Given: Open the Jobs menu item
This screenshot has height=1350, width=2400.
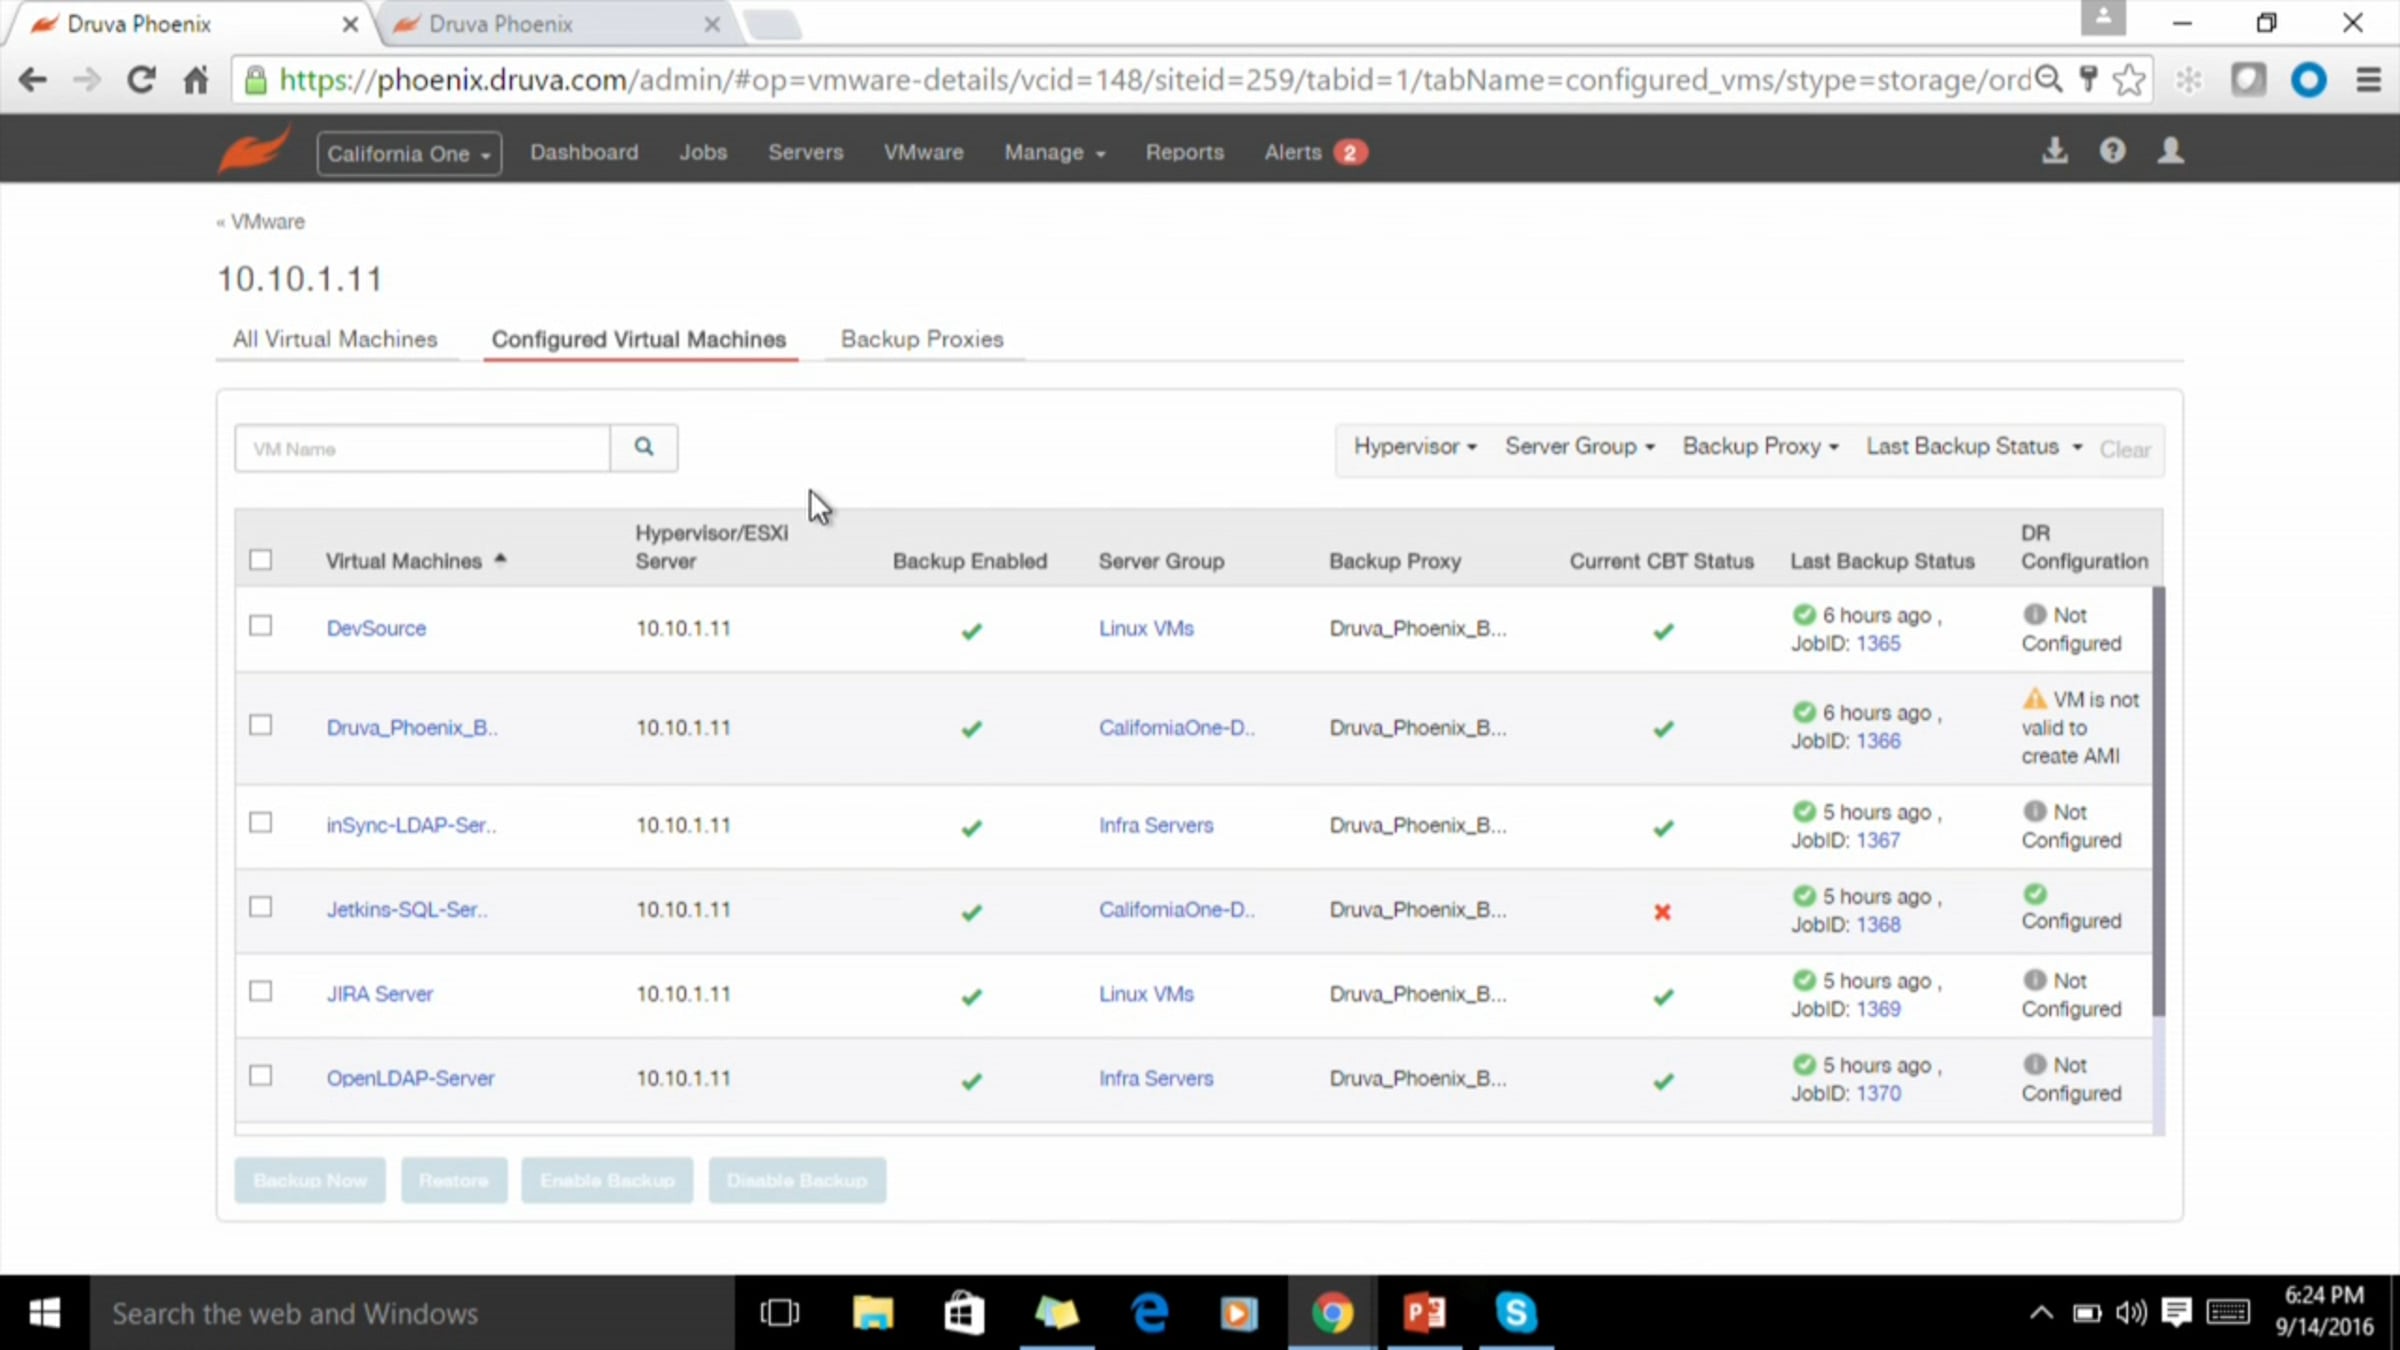Looking at the screenshot, I should point(703,152).
